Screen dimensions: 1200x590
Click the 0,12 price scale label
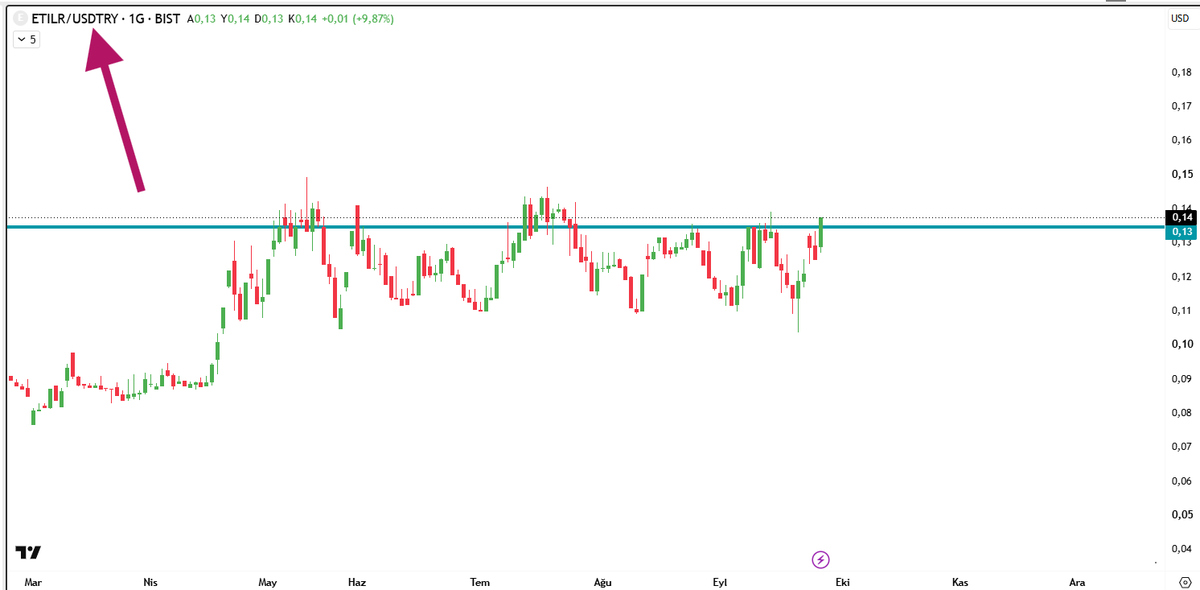tap(1181, 276)
